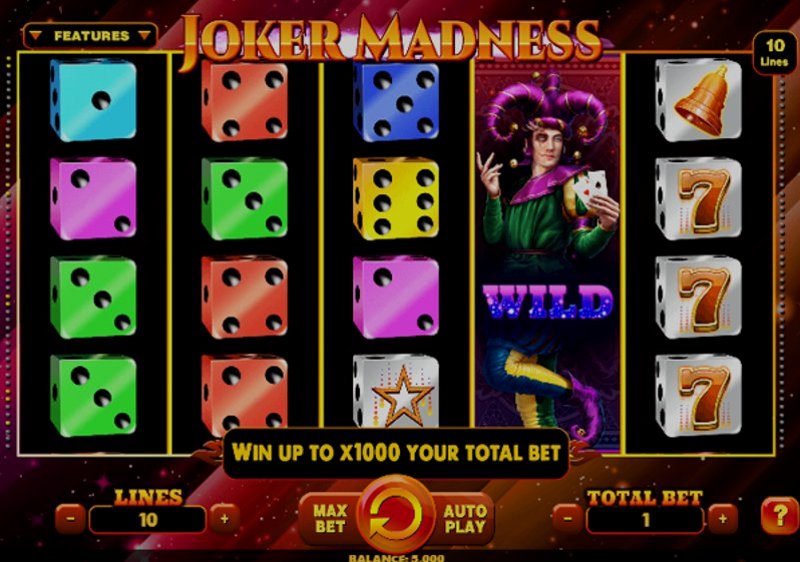Click the golden bell dice symbol
The width and height of the screenshot is (800, 562).
tap(698, 100)
